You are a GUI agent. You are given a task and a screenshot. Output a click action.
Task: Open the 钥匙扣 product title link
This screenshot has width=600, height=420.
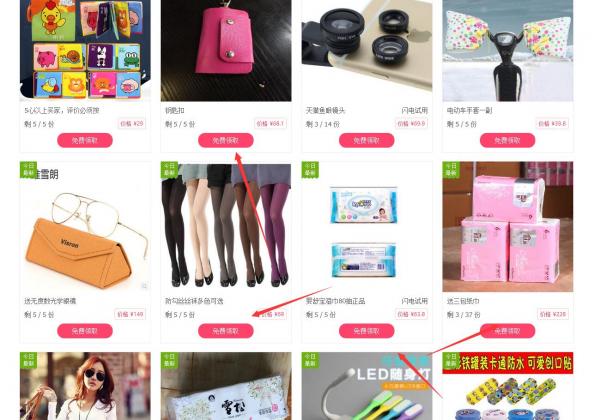click(174, 111)
